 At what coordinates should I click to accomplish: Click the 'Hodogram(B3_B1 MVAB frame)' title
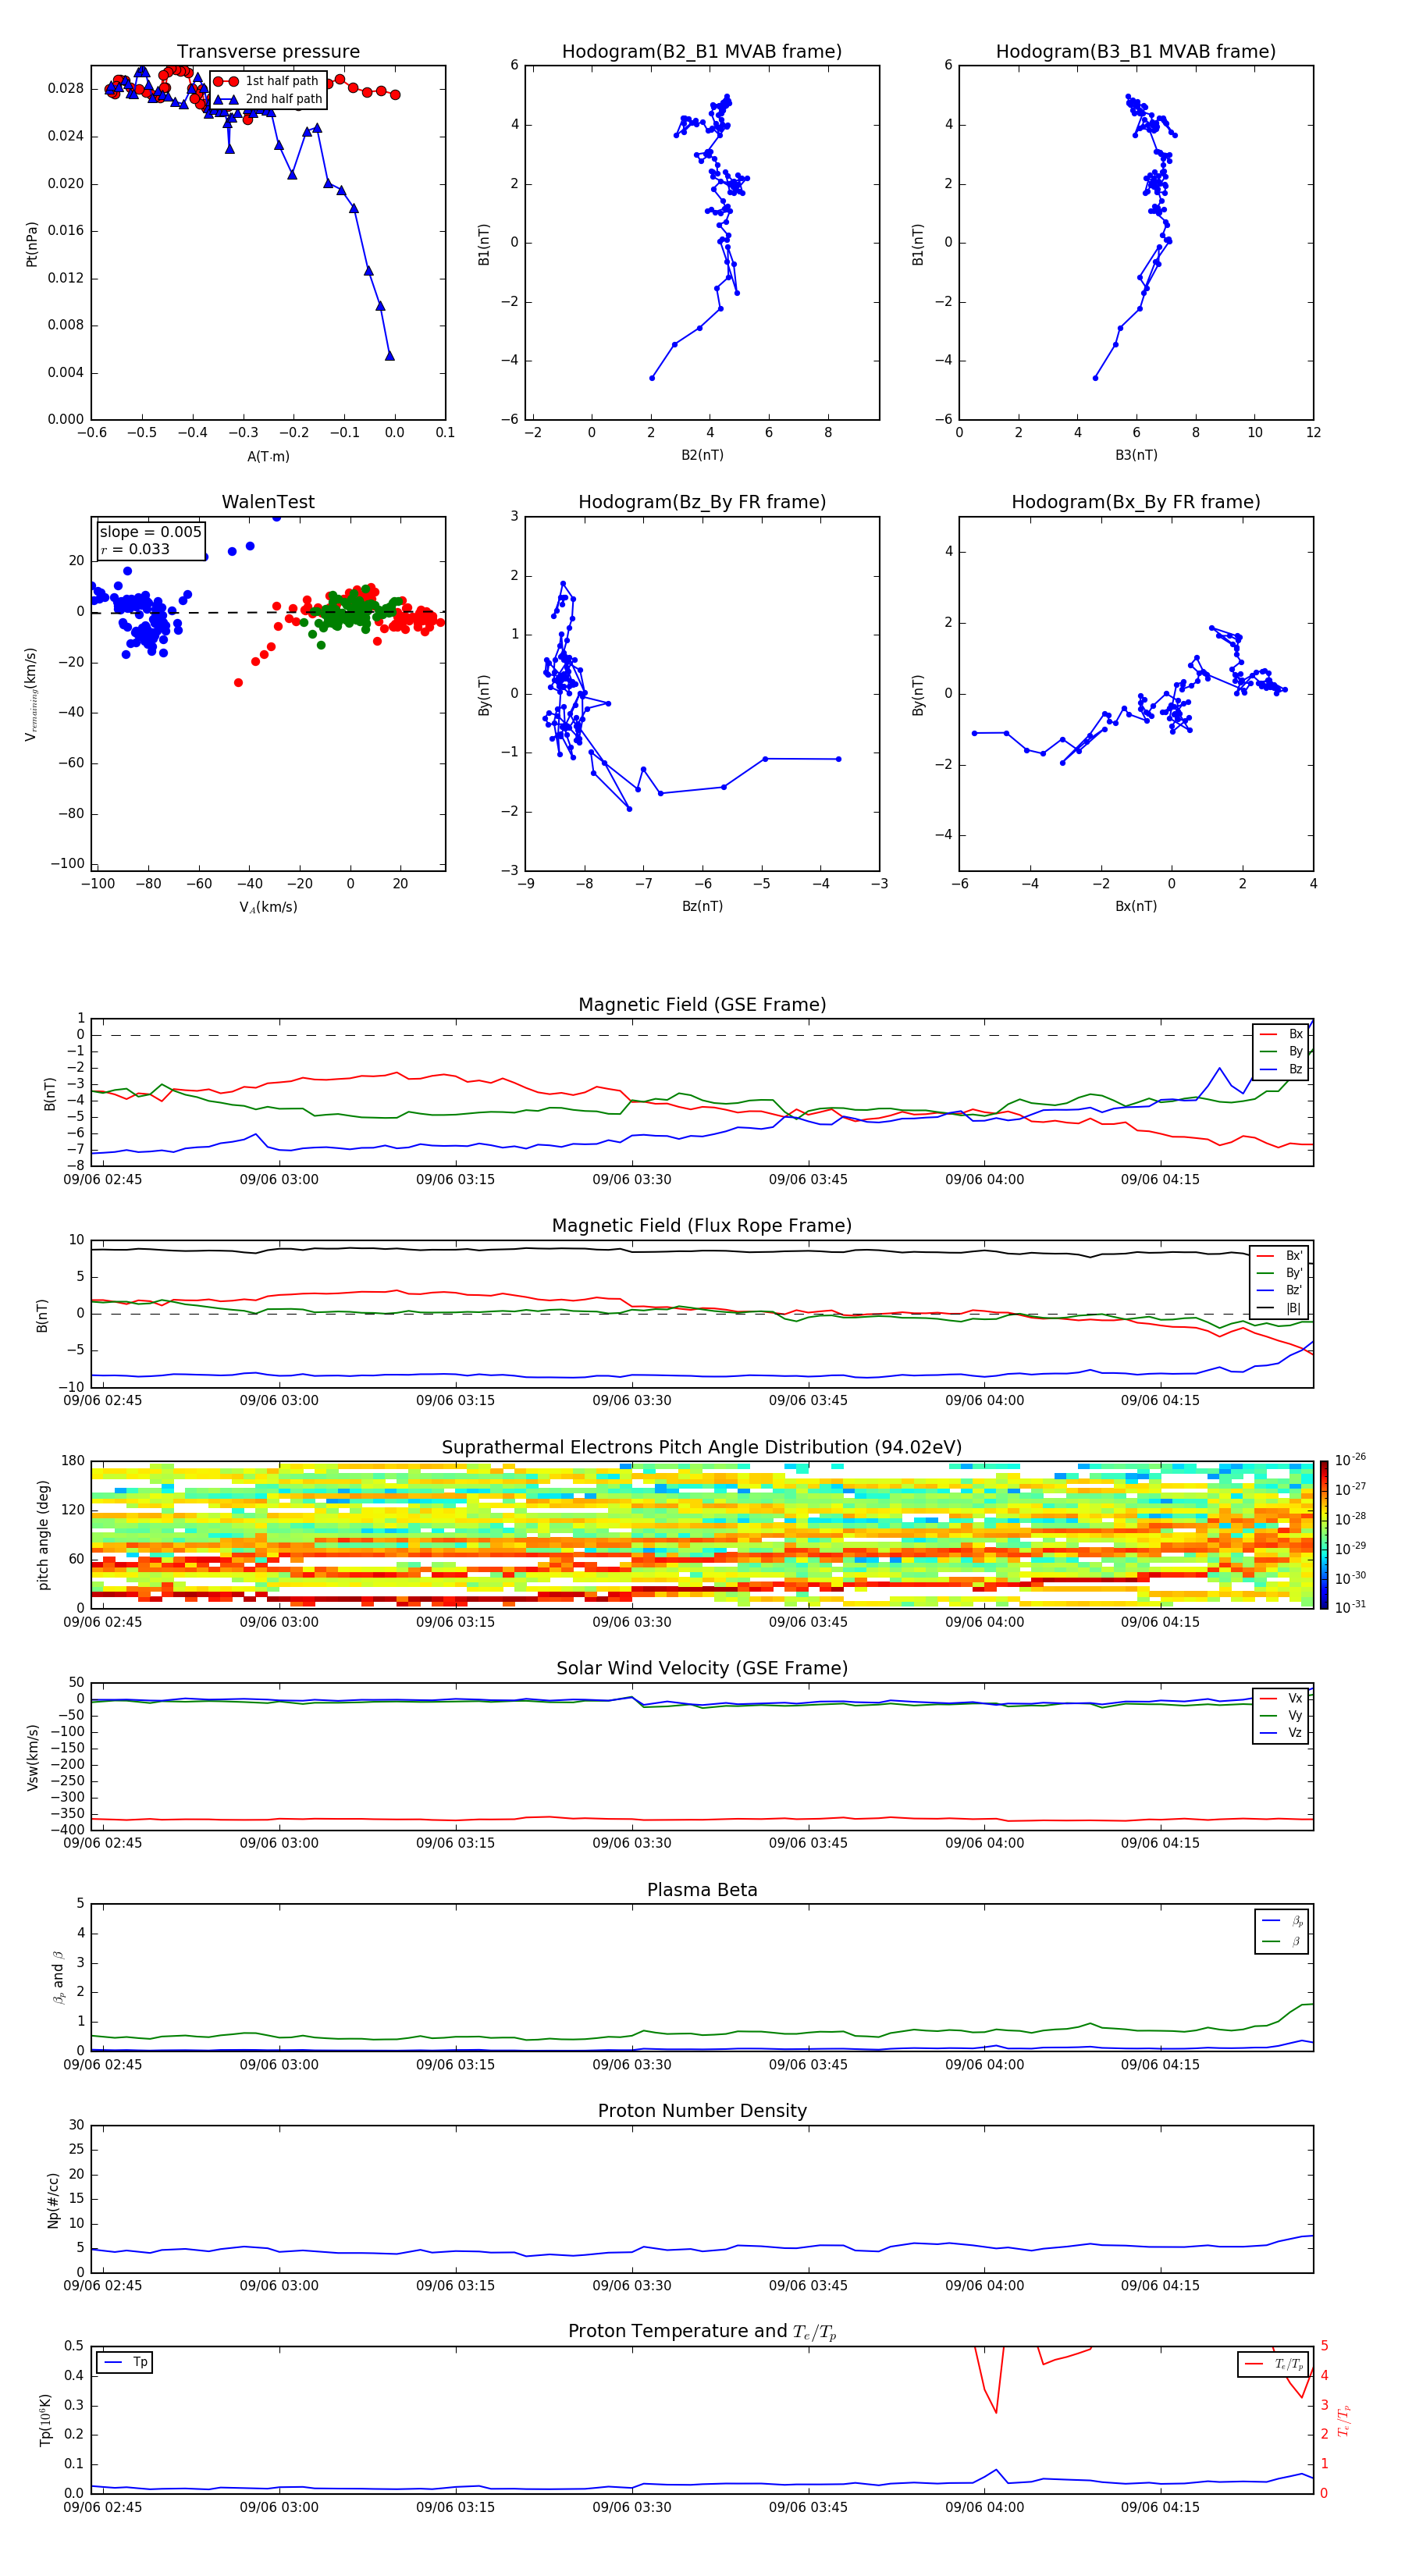click(x=1136, y=52)
